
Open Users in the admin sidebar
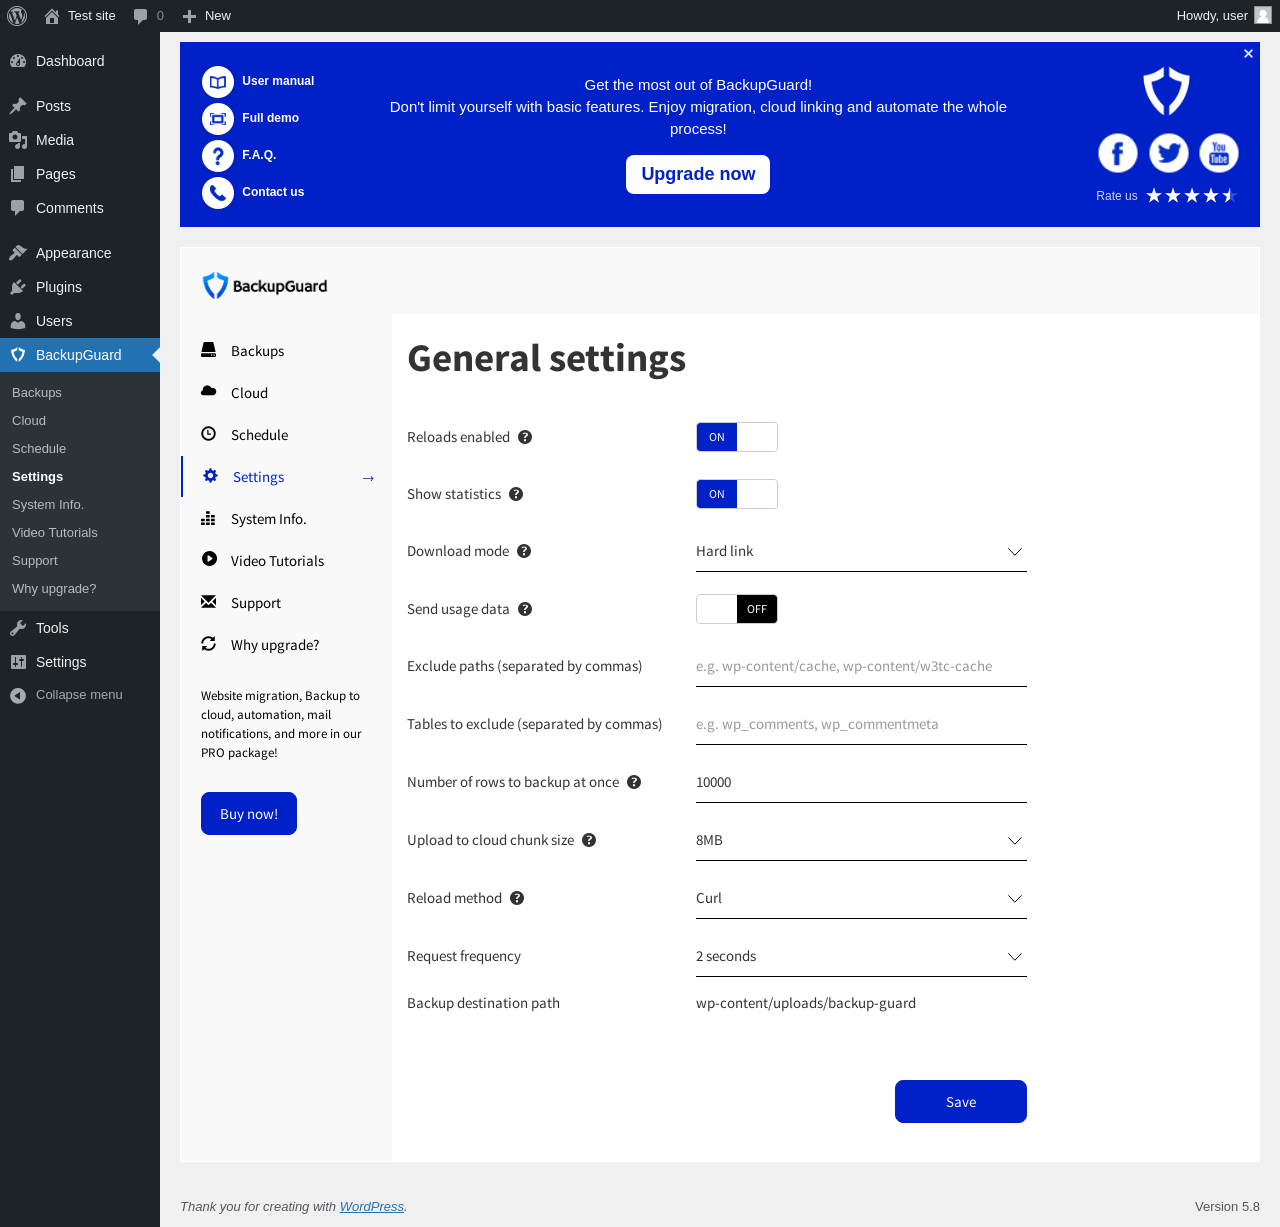tap(80, 321)
